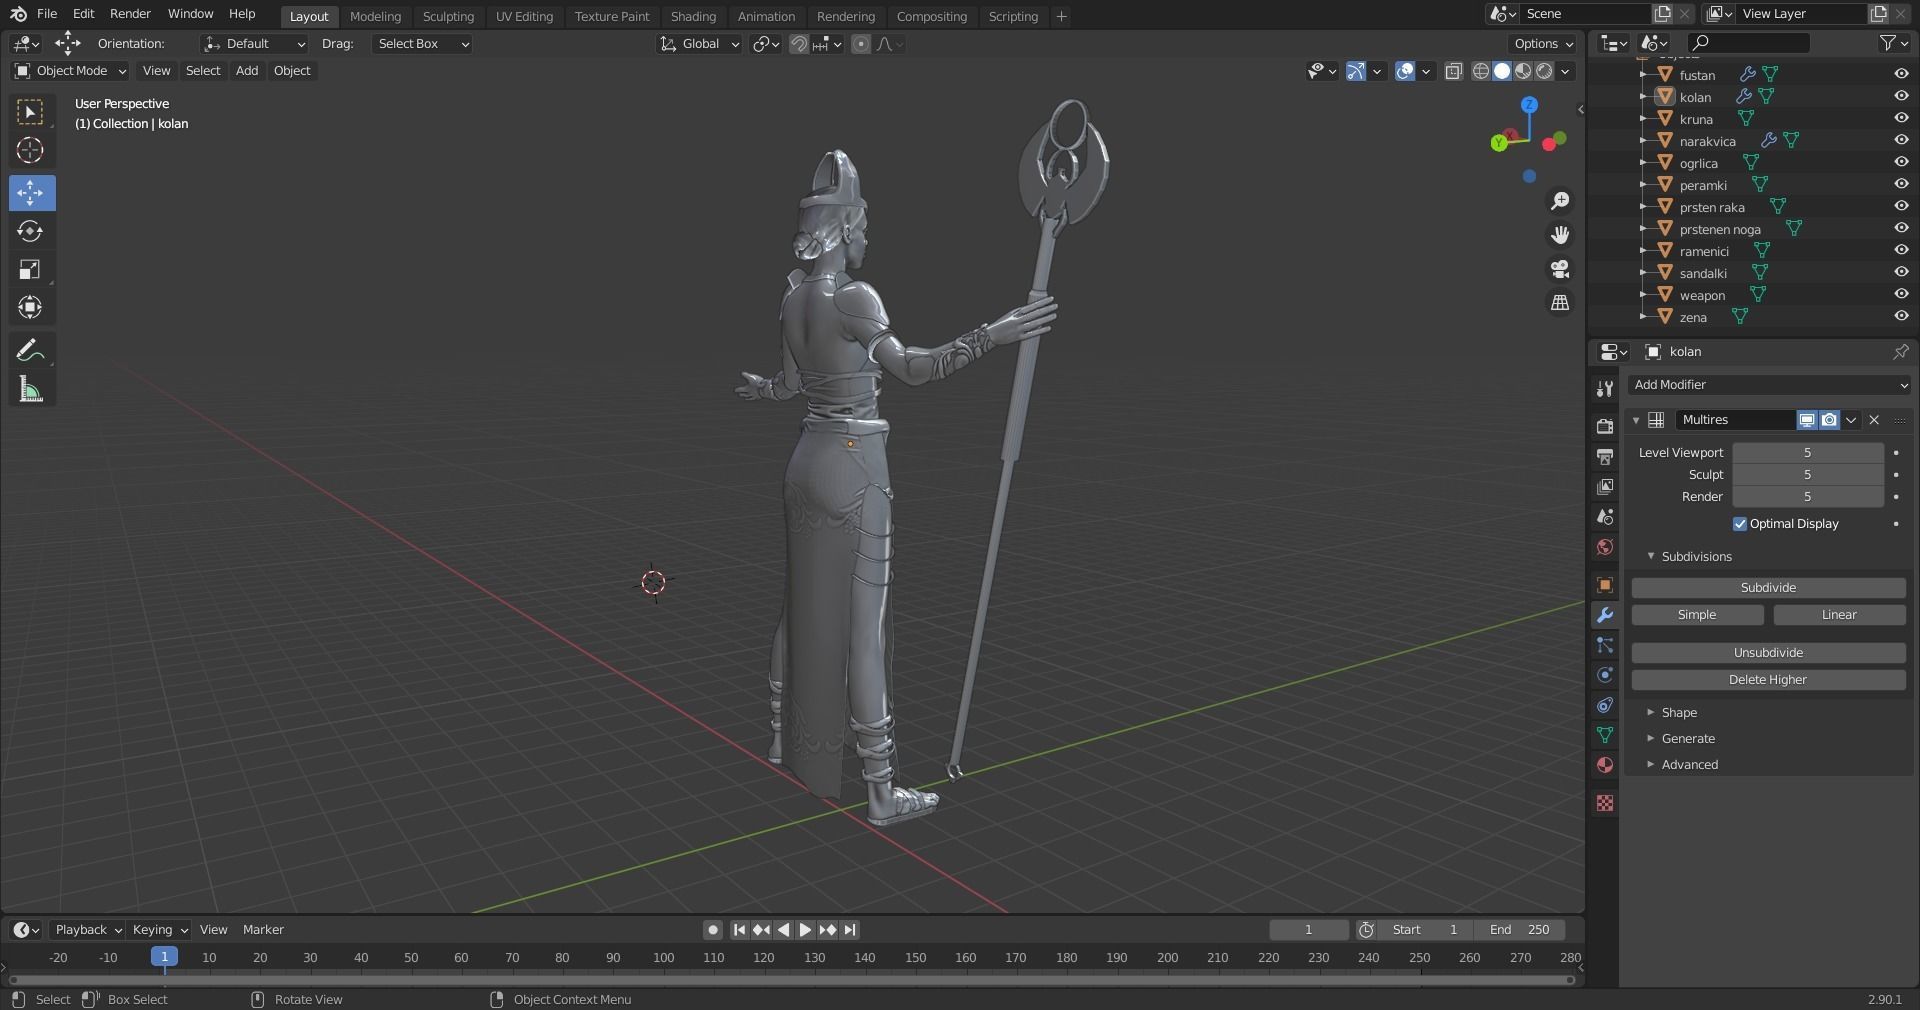Open Object properties tab

pyautogui.click(x=1605, y=585)
